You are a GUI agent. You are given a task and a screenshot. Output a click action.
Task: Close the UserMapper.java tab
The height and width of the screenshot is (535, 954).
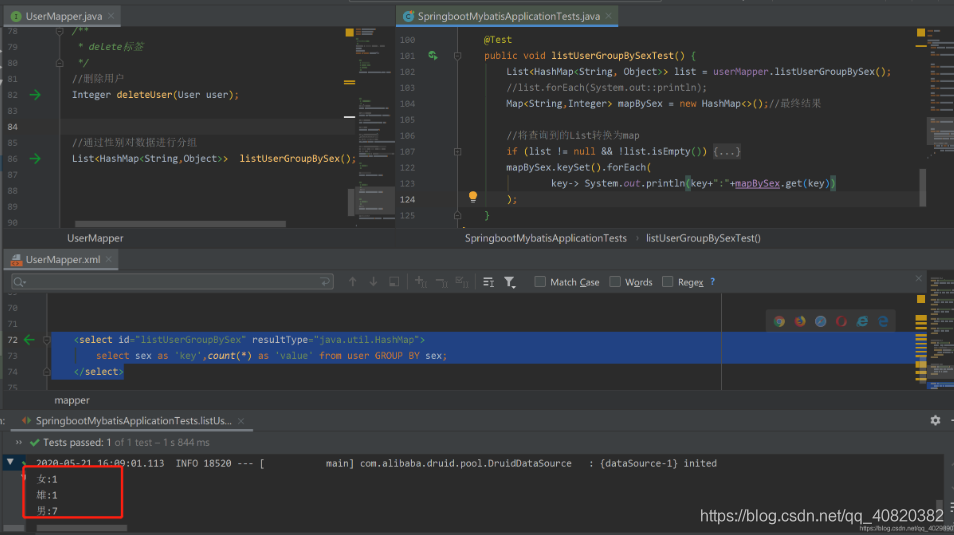point(111,16)
